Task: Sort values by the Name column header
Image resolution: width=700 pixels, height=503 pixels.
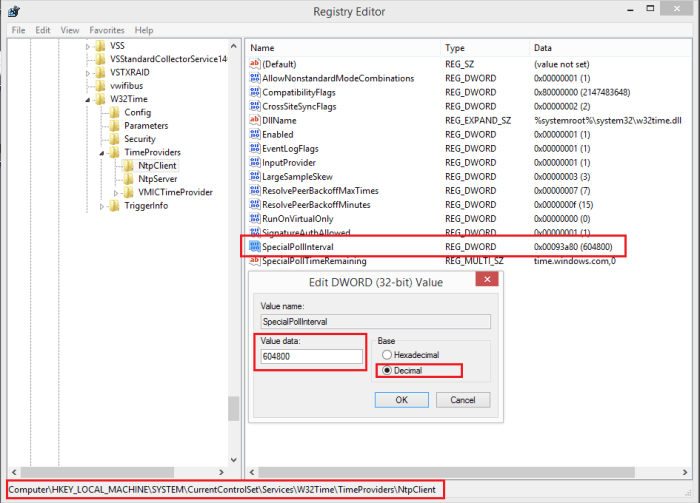Action: point(342,48)
